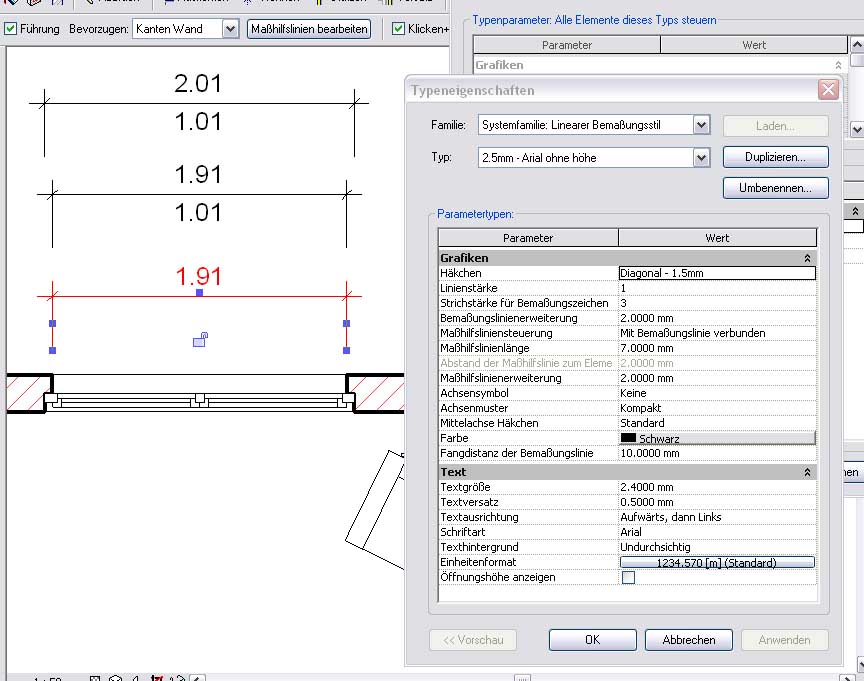Click the Textversatz value 0.5000 mm
Viewport: 864px width, 681px height.
(x=717, y=502)
